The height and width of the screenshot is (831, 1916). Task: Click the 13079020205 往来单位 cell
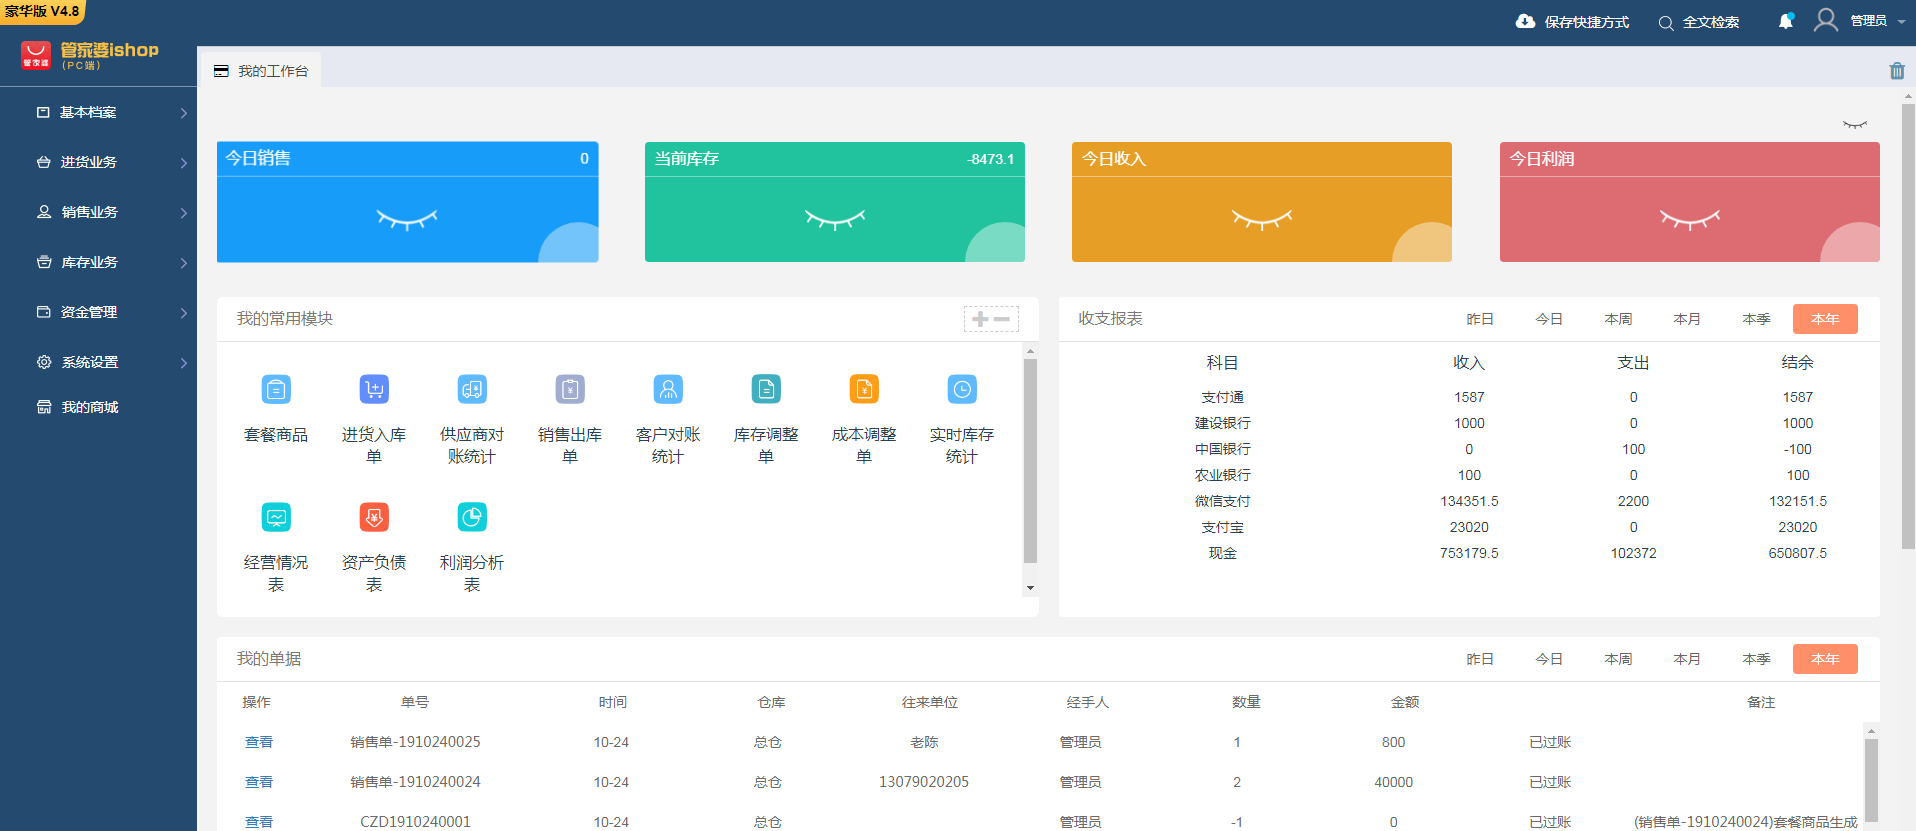[x=924, y=782]
